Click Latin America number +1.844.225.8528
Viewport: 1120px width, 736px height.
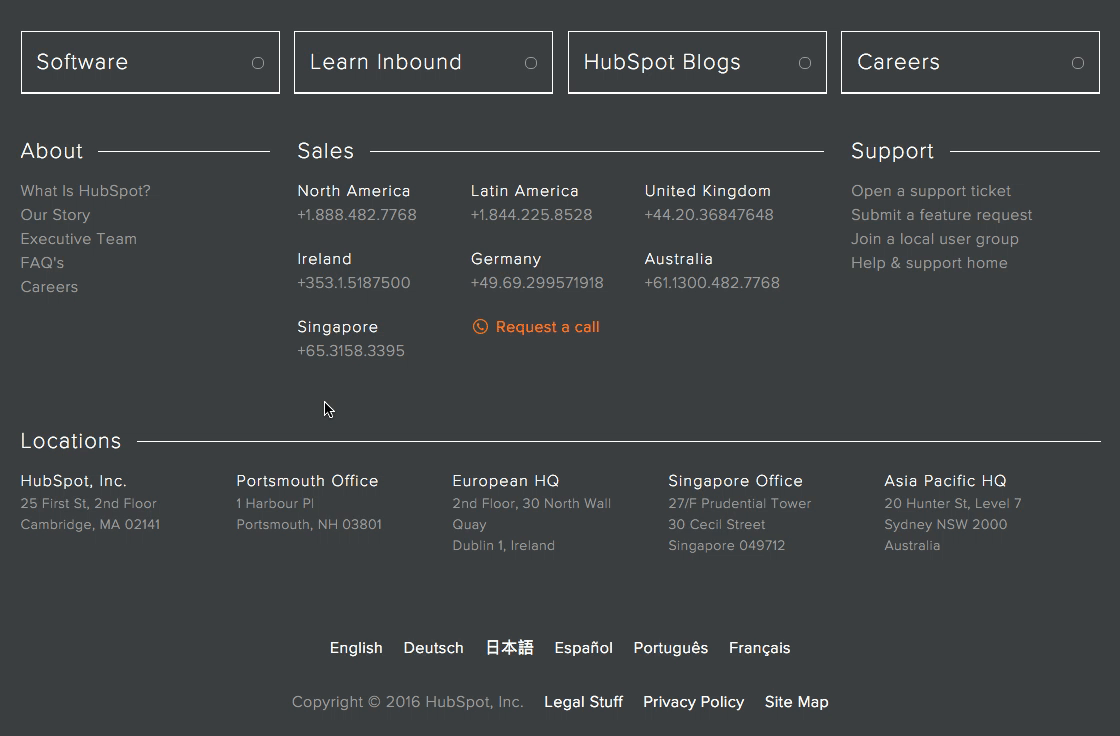click(x=531, y=215)
